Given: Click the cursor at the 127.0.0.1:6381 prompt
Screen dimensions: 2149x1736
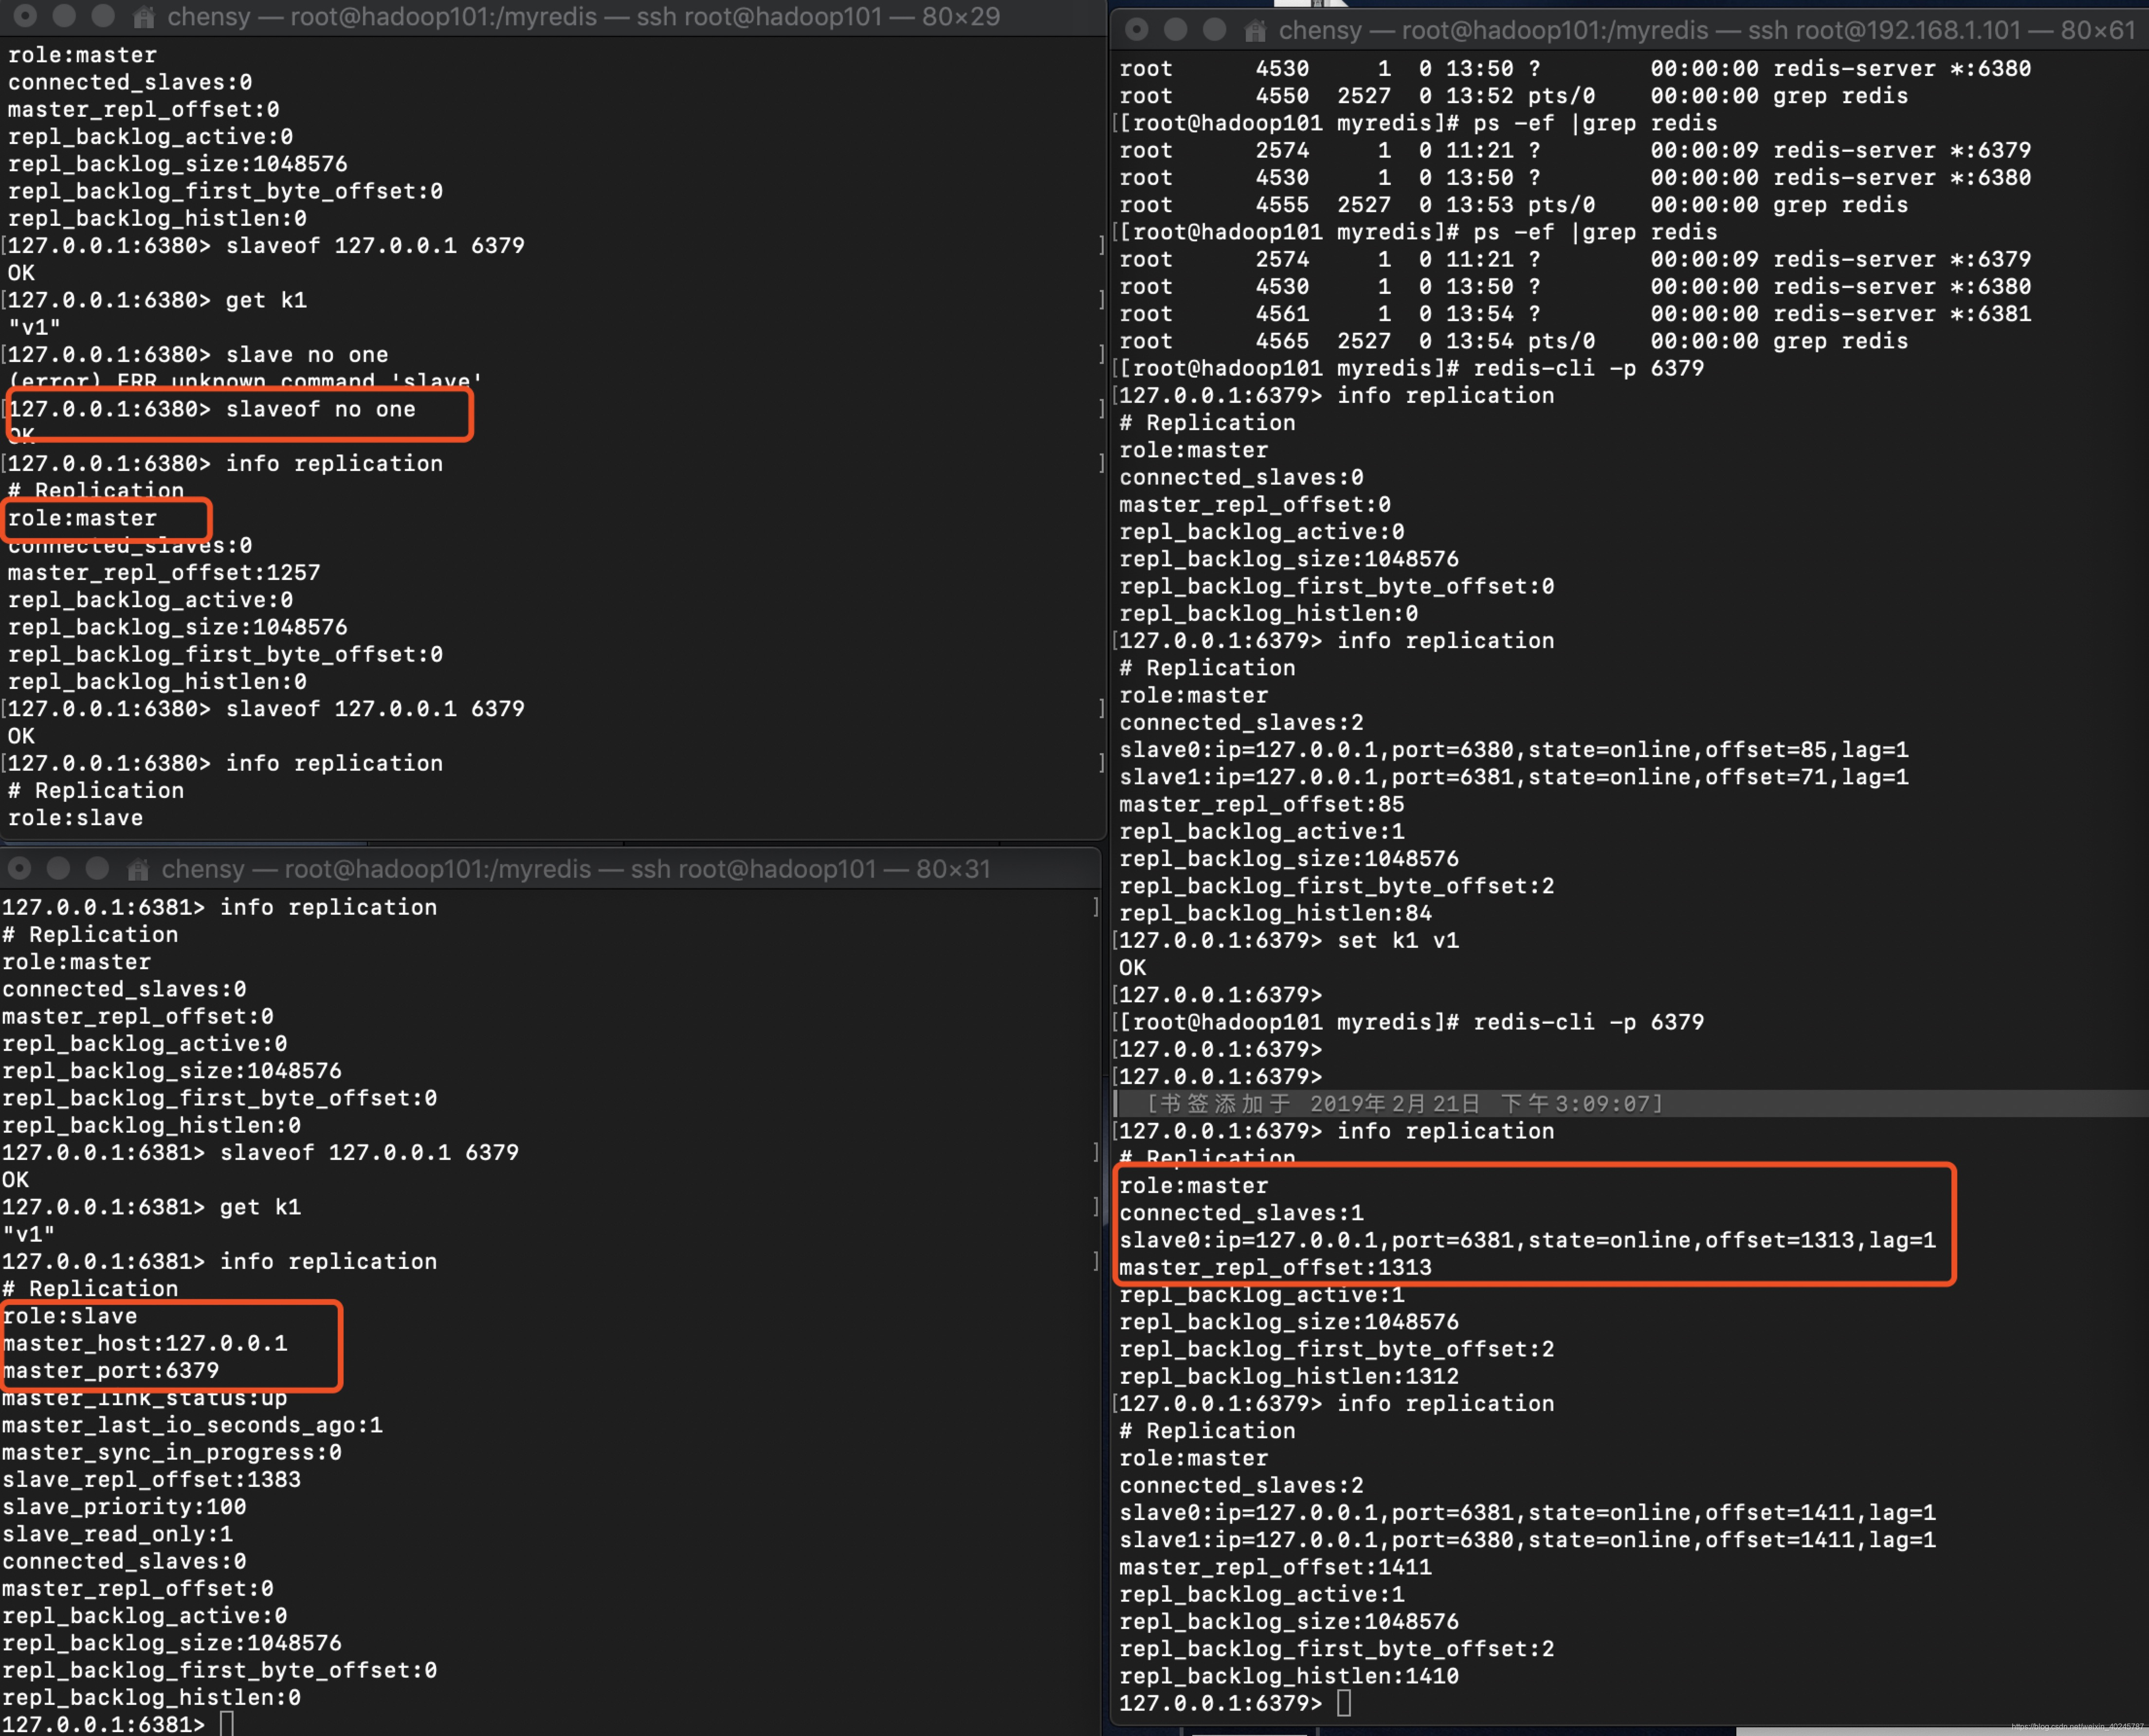Looking at the screenshot, I should 227,1723.
